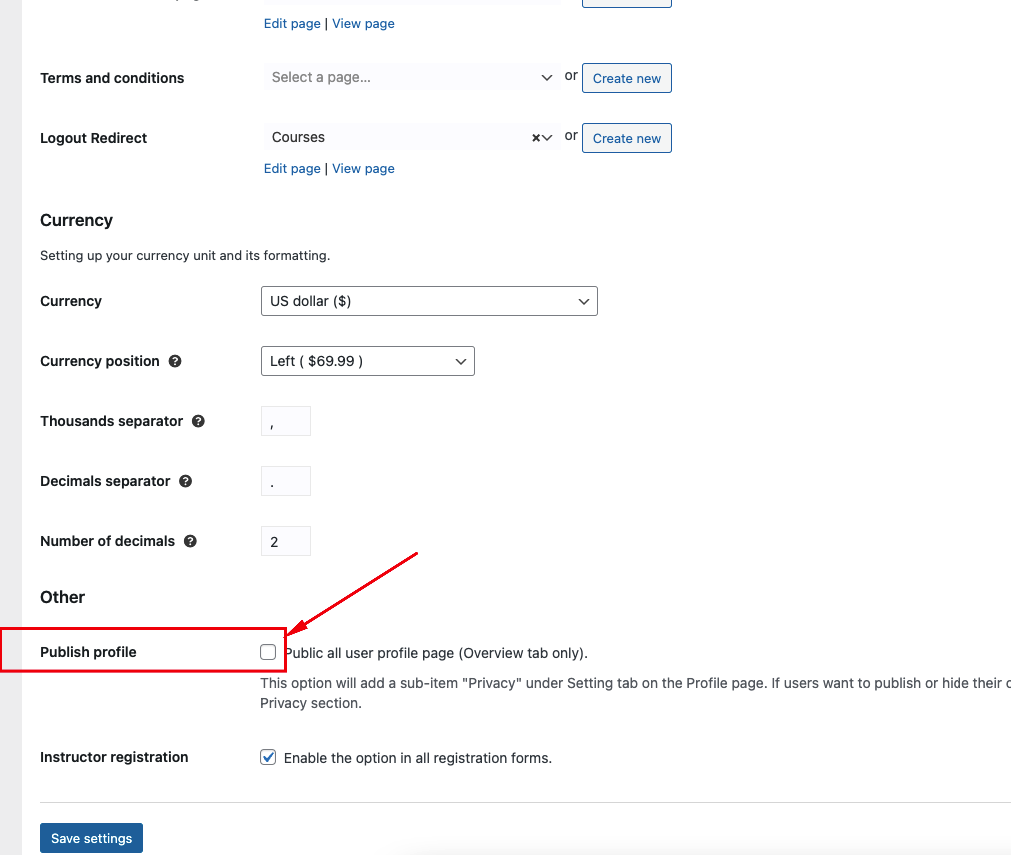Click the Thousands separator input field

286,421
